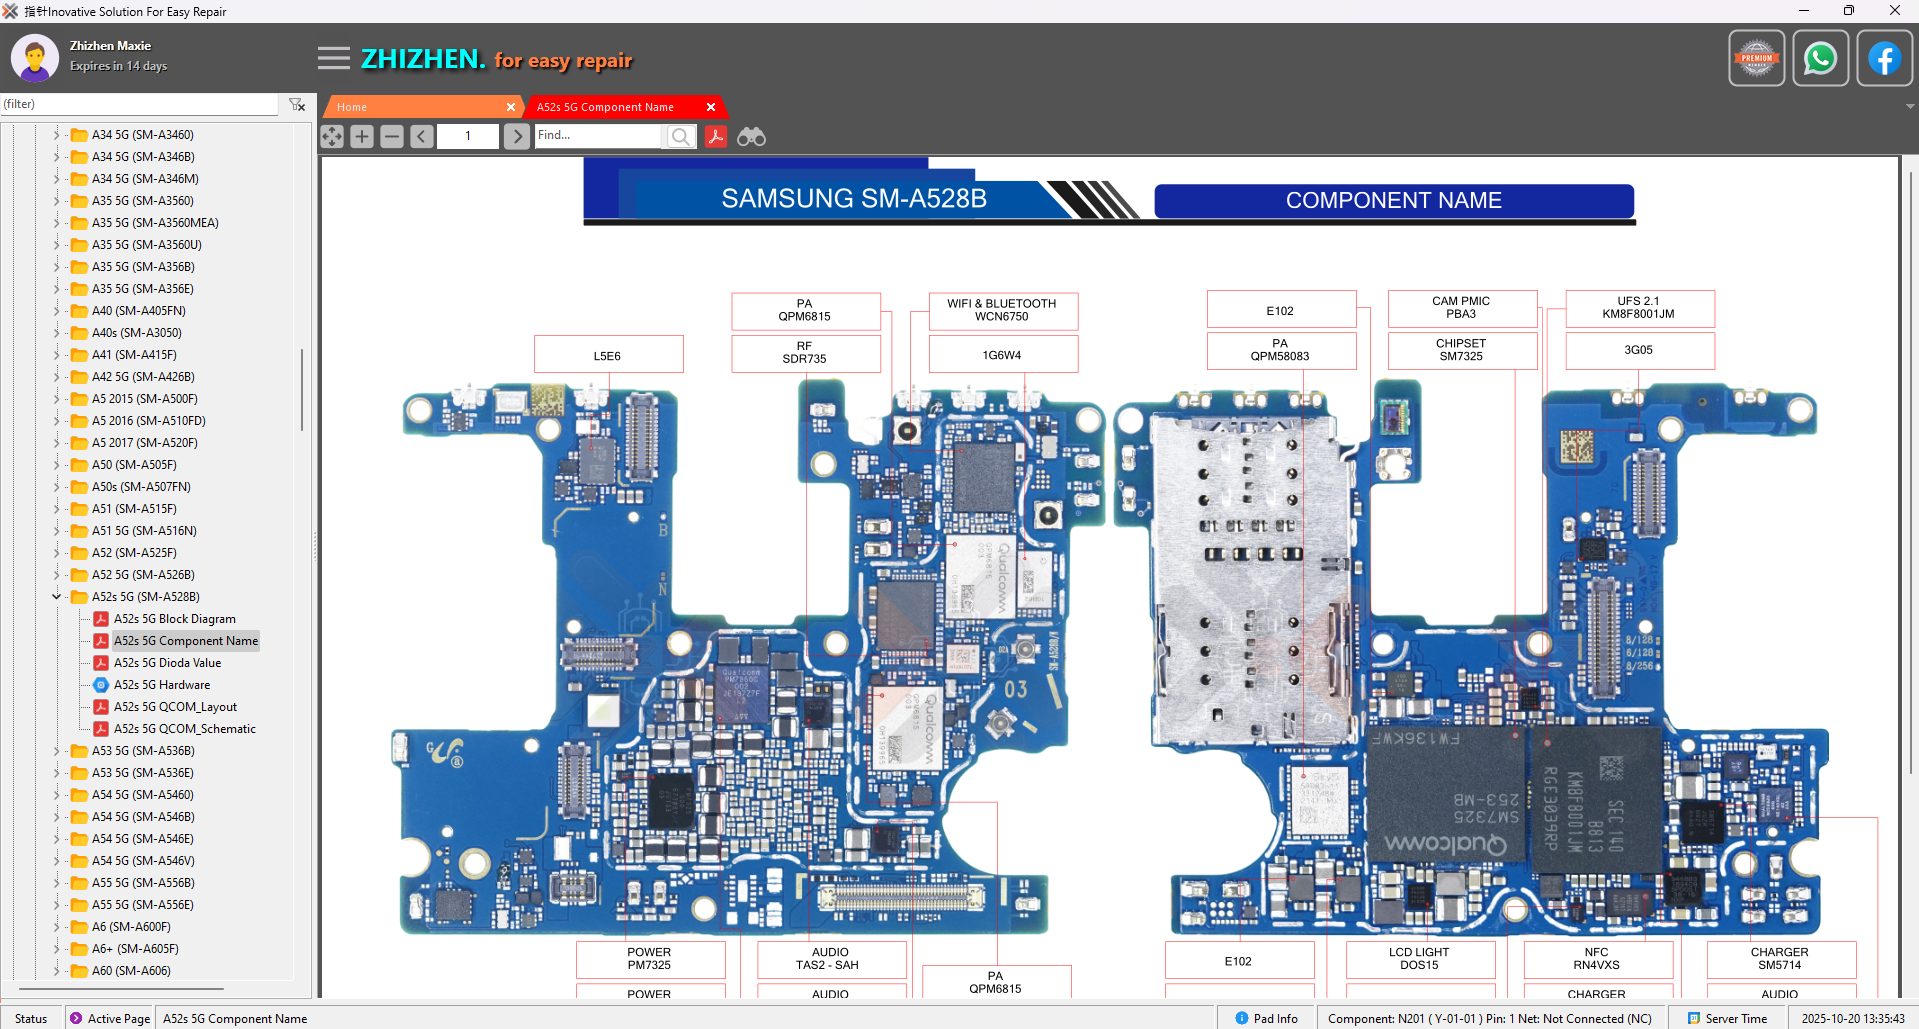Open A52s 5G Hardware item

click(161, 685)
